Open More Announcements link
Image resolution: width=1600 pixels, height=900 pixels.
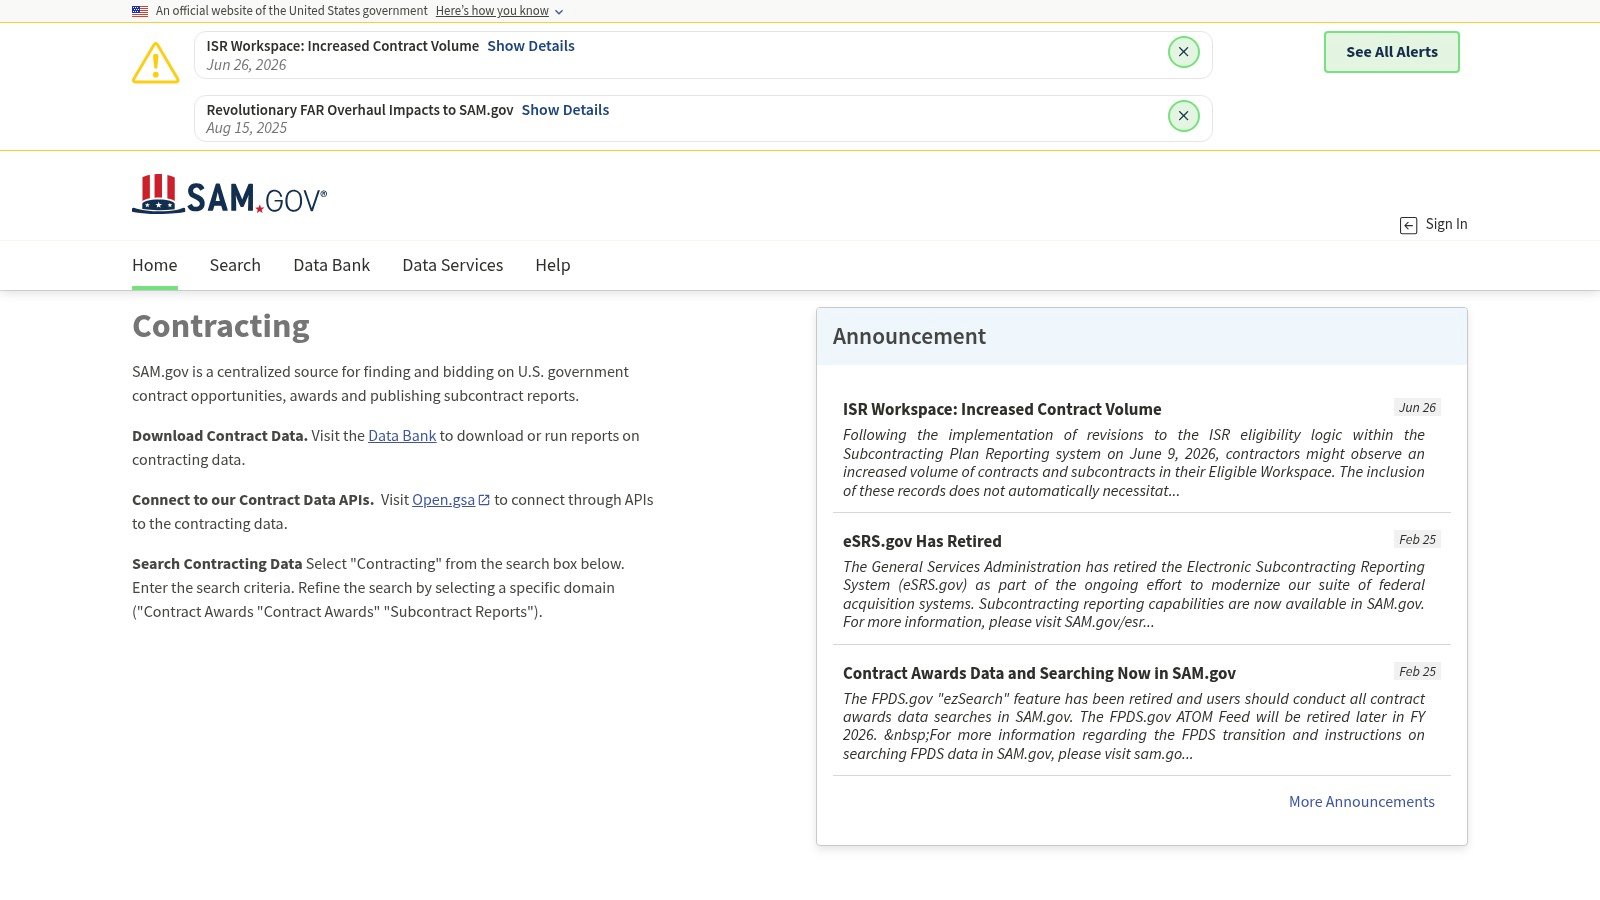1361,802
